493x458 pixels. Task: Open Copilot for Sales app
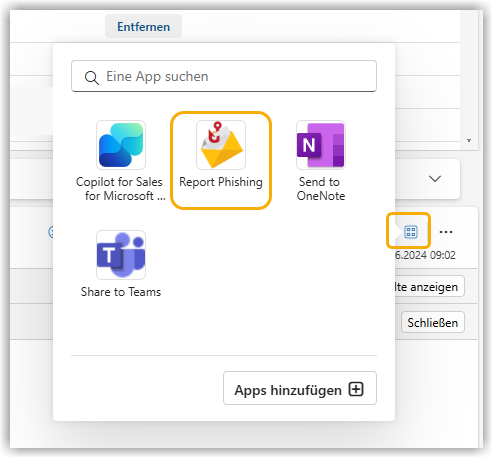coord(121,161)
